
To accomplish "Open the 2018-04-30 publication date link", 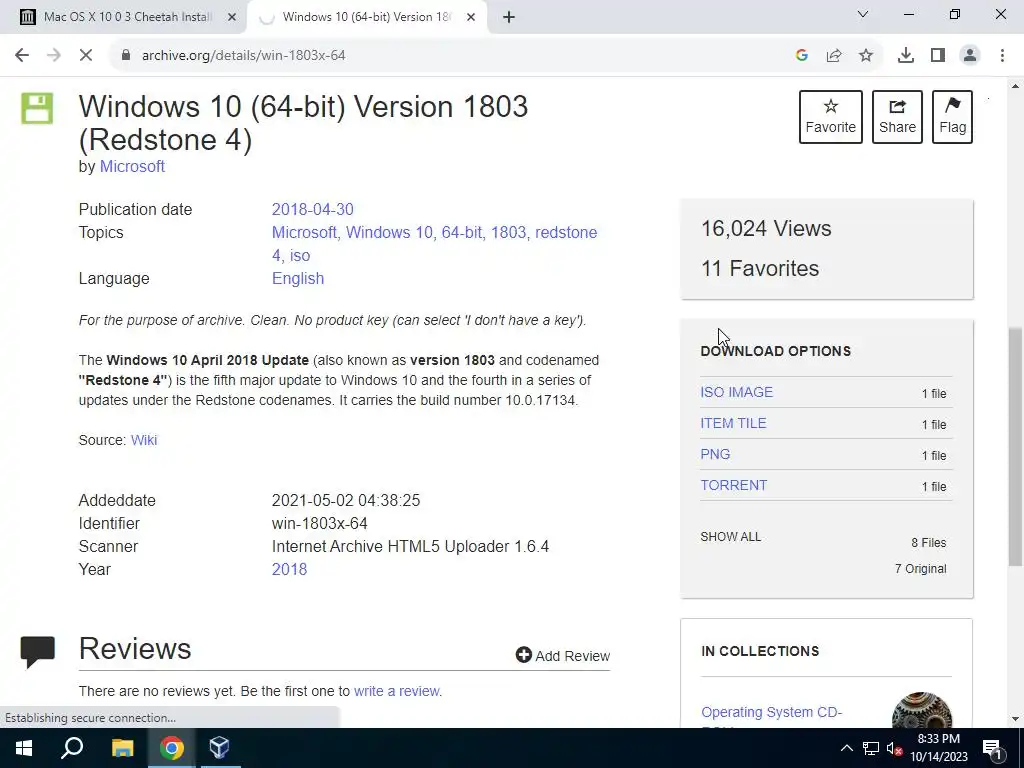I will [x=313, y=210].
